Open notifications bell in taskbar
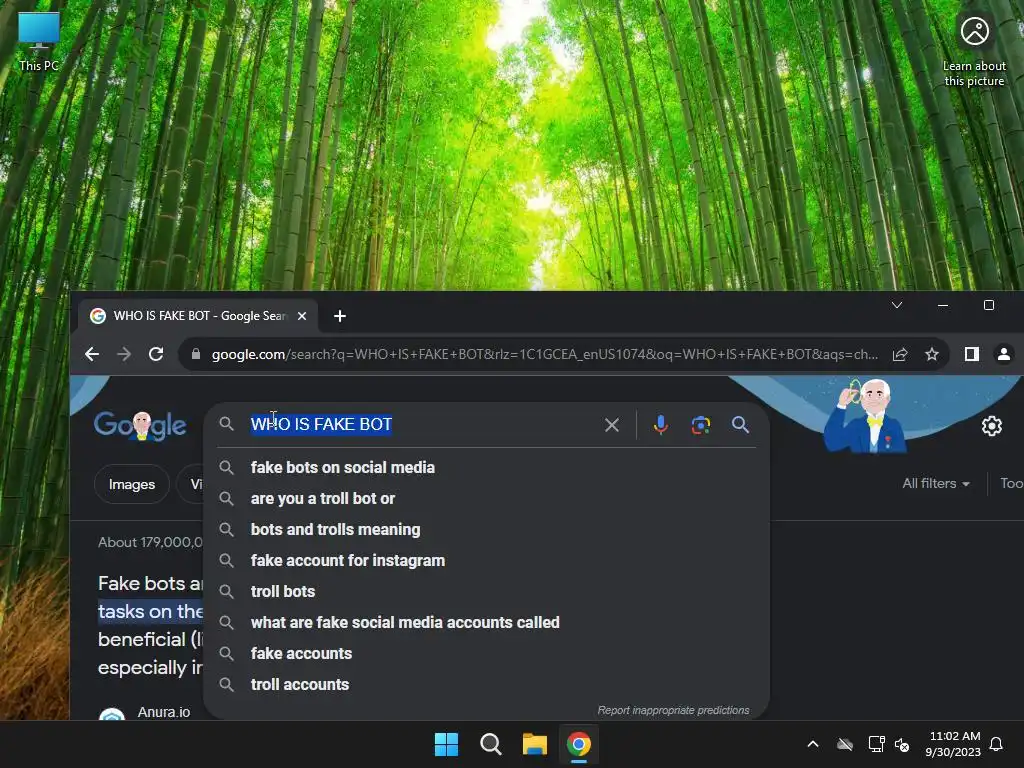This screenshot has width=1024, height=768. (996, 744)
